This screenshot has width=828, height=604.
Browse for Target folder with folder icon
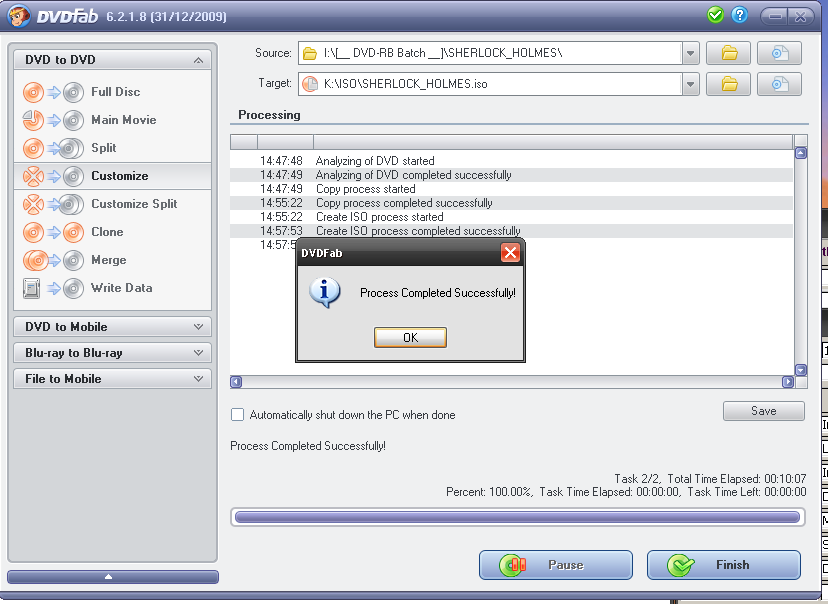tap(729, 84)
